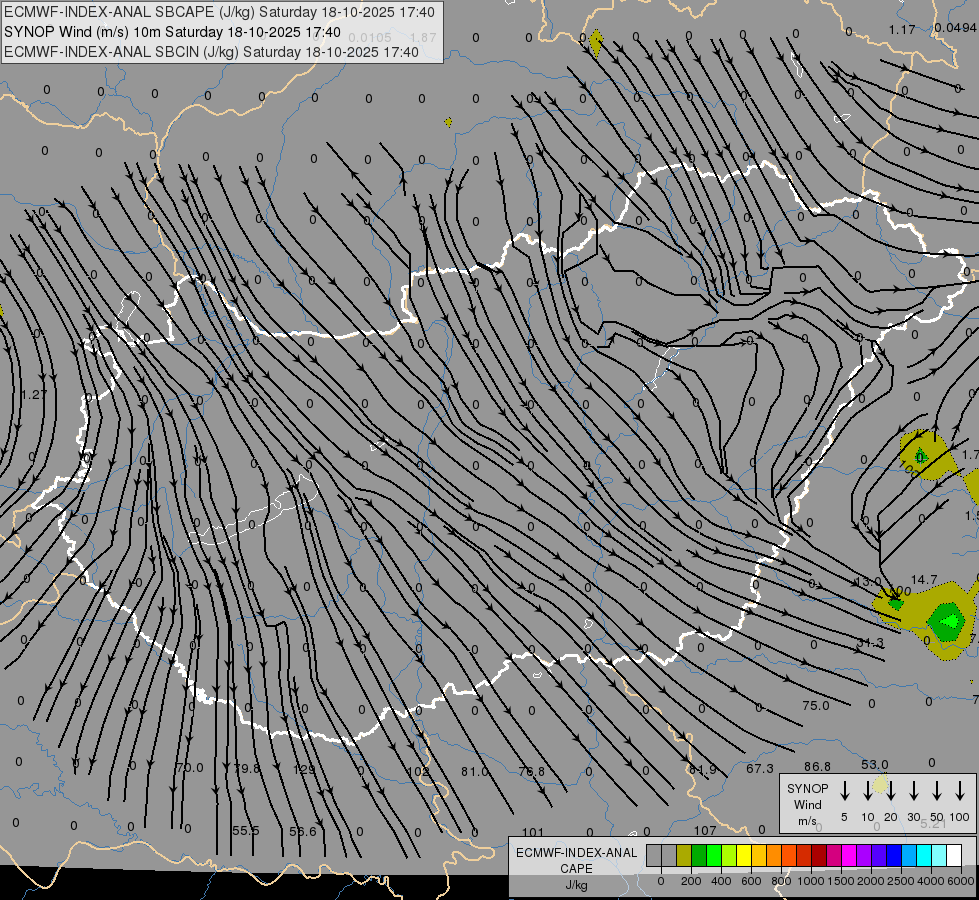Click the 10 m/s wind arrow in legend
This screenshot has width=979, height=900.
867,791
